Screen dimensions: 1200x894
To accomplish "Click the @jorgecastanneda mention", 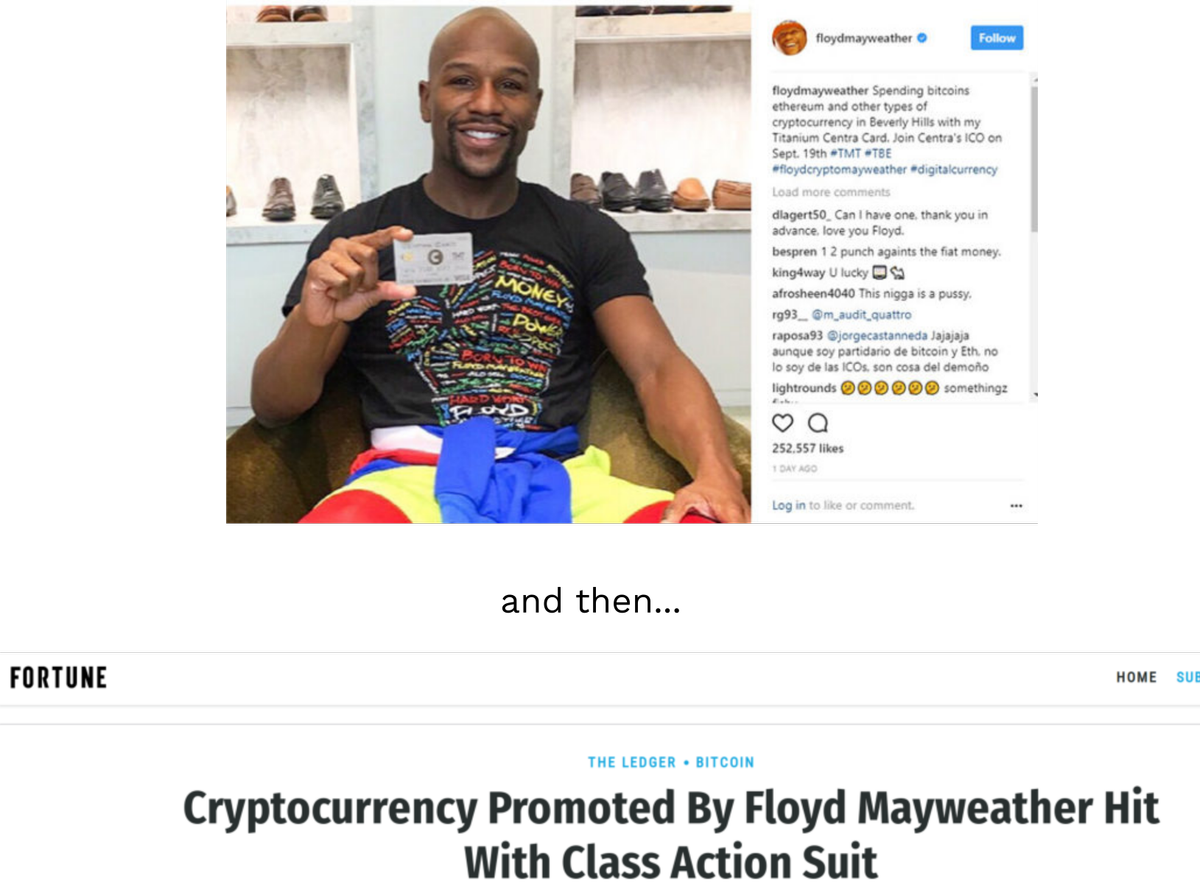I will click(876, 337).
